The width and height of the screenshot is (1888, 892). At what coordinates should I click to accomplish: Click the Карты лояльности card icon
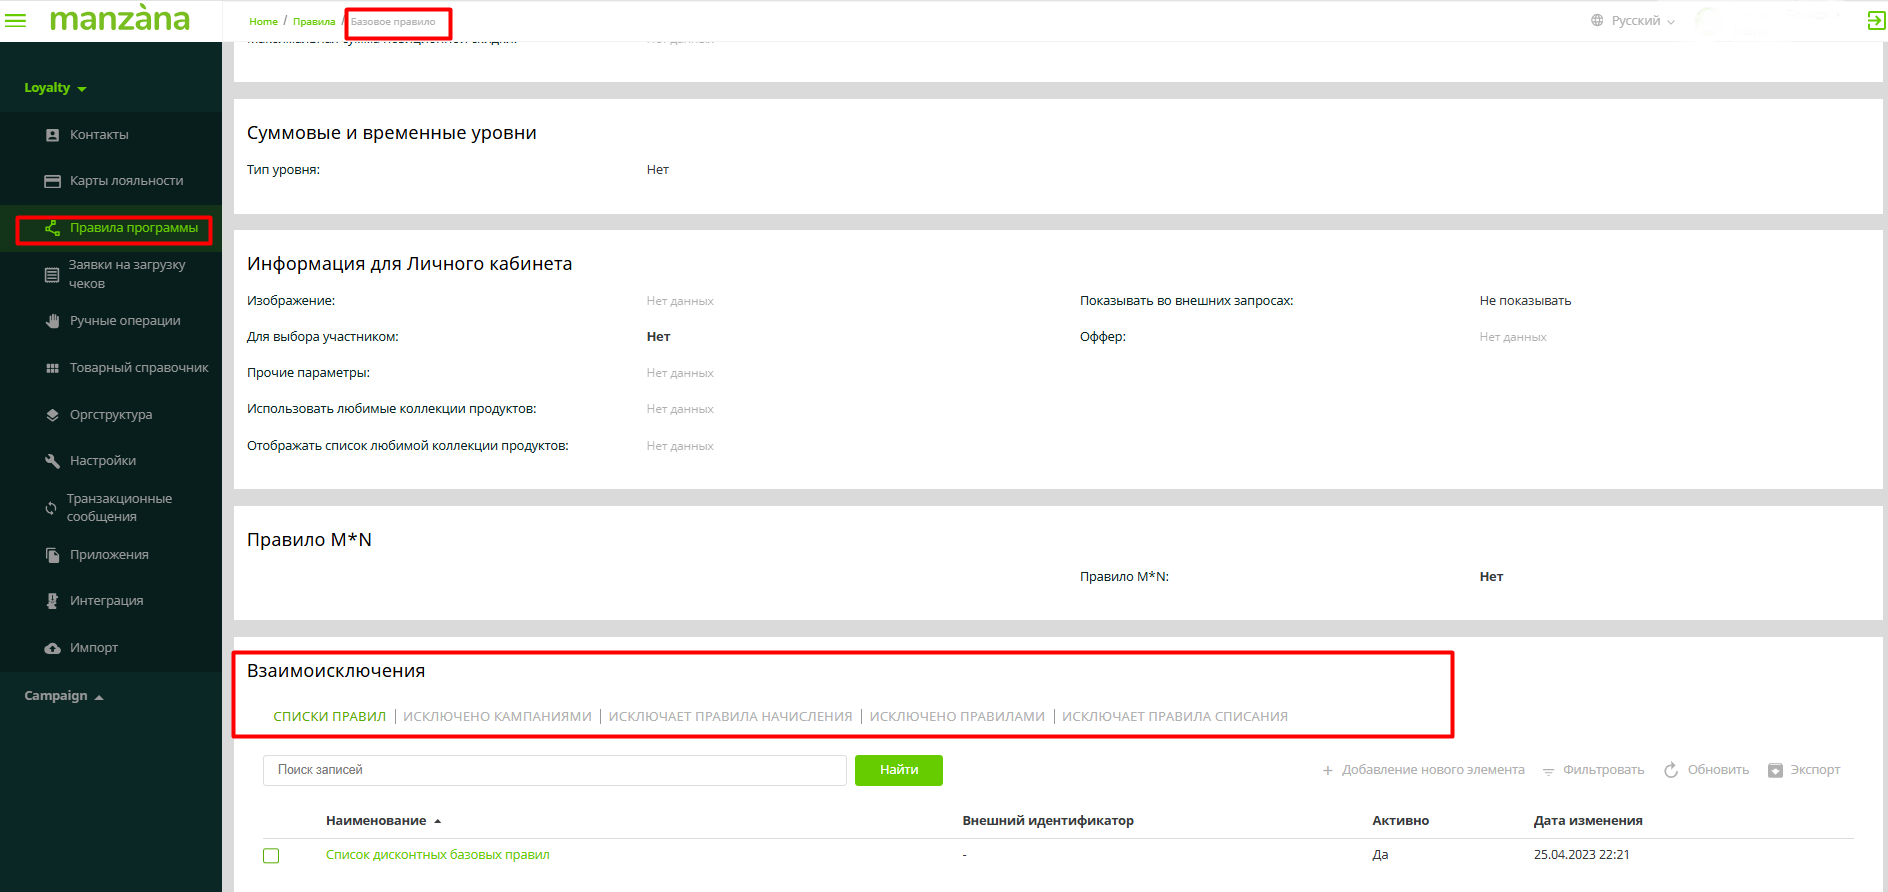click(x=52, y=181)
